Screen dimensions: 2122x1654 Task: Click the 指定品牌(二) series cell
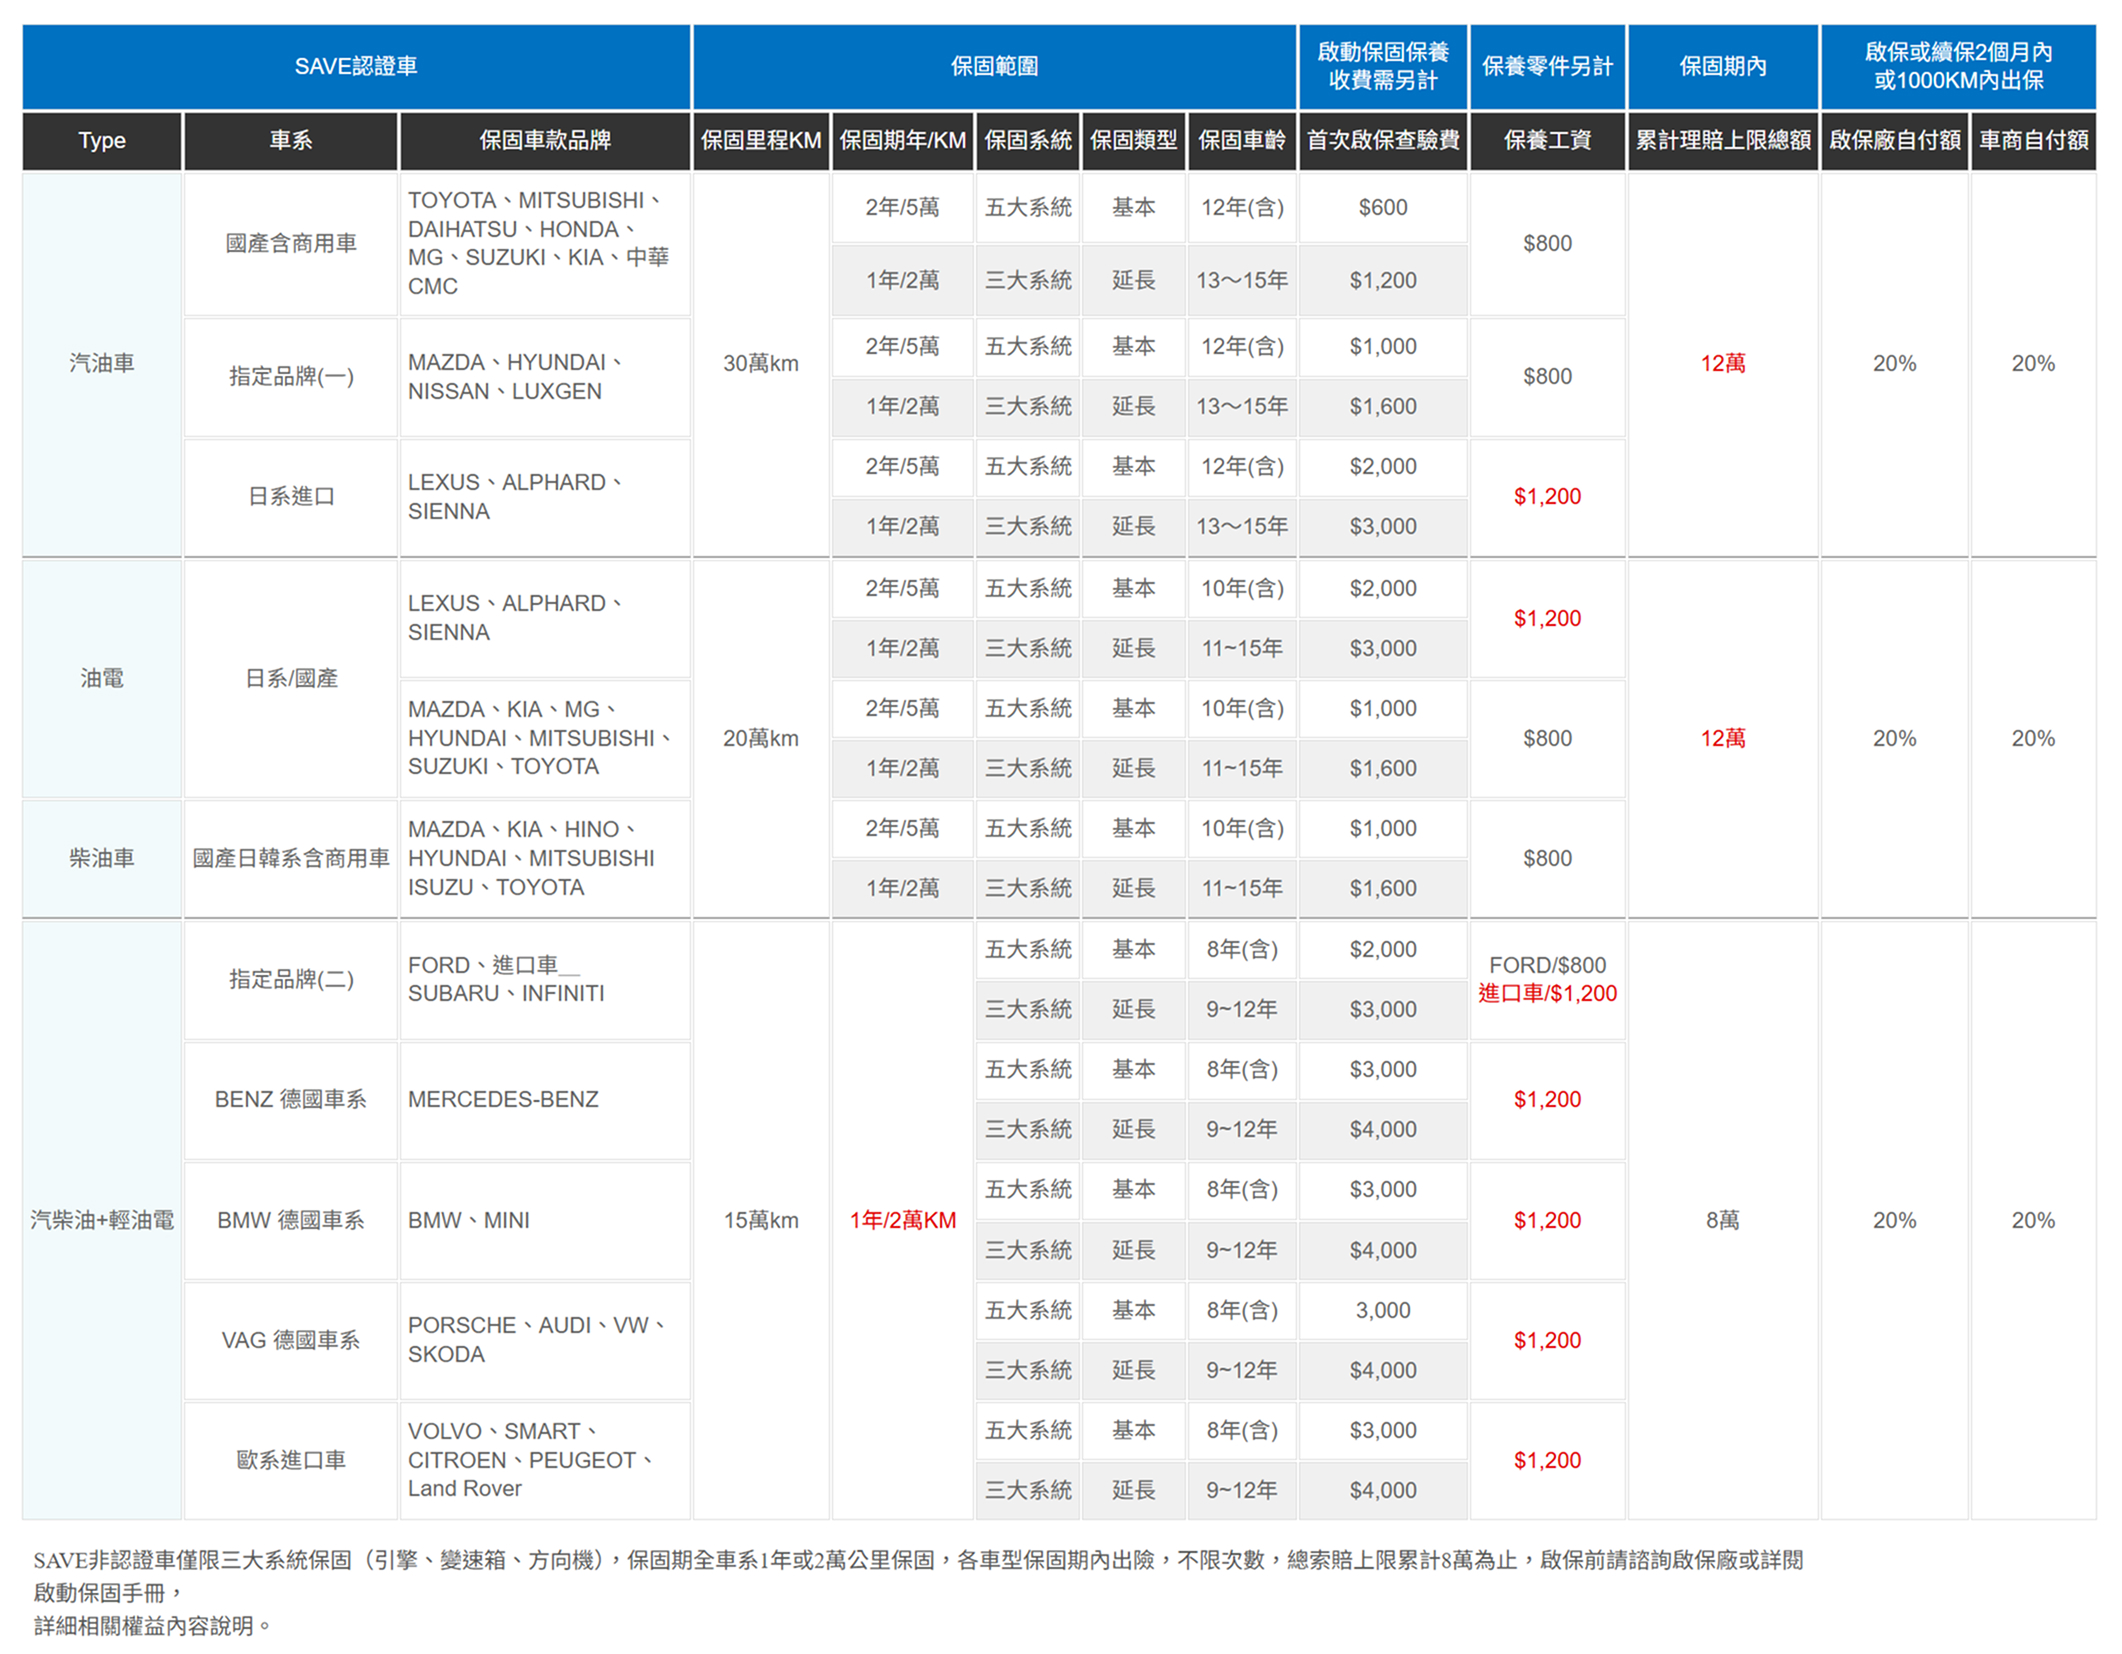pyautogui.click(x=291, y=980)
